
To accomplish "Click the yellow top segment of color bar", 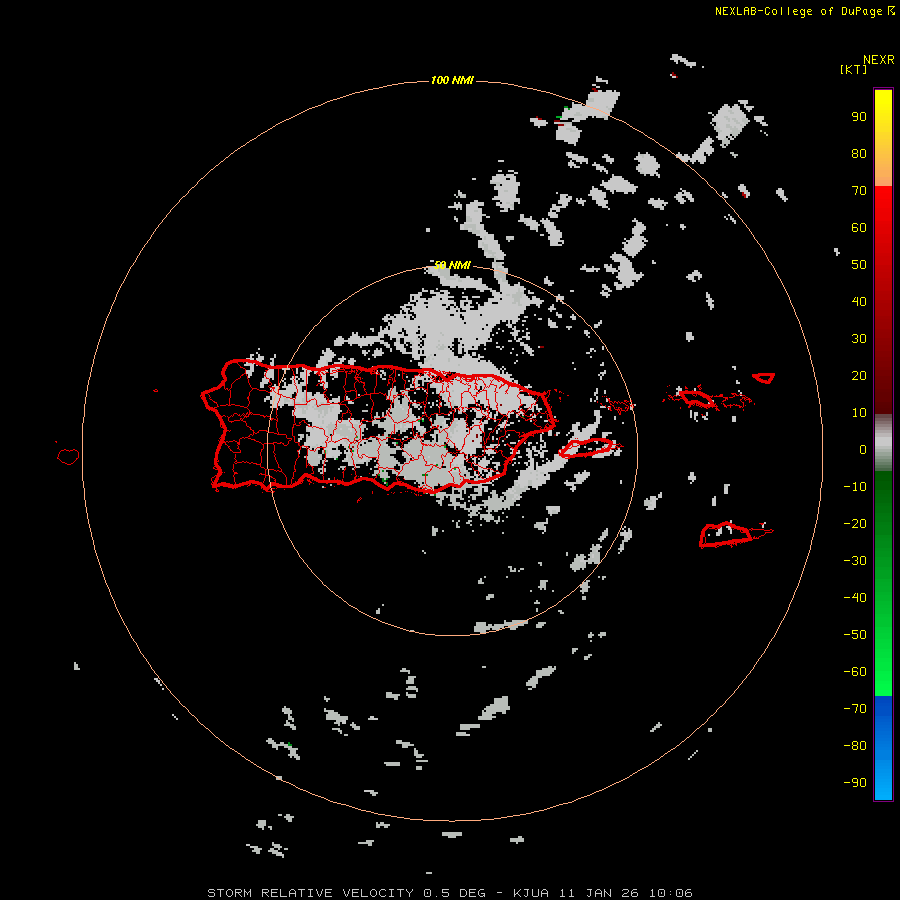I will pyautogui.click(x=883, y=137).
